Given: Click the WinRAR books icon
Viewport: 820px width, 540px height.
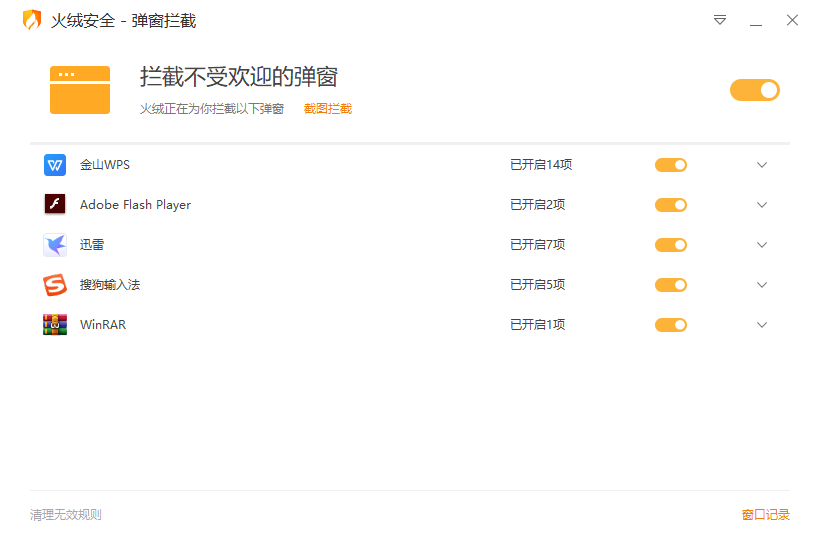Looking at the screenshot, I should 55,325.
